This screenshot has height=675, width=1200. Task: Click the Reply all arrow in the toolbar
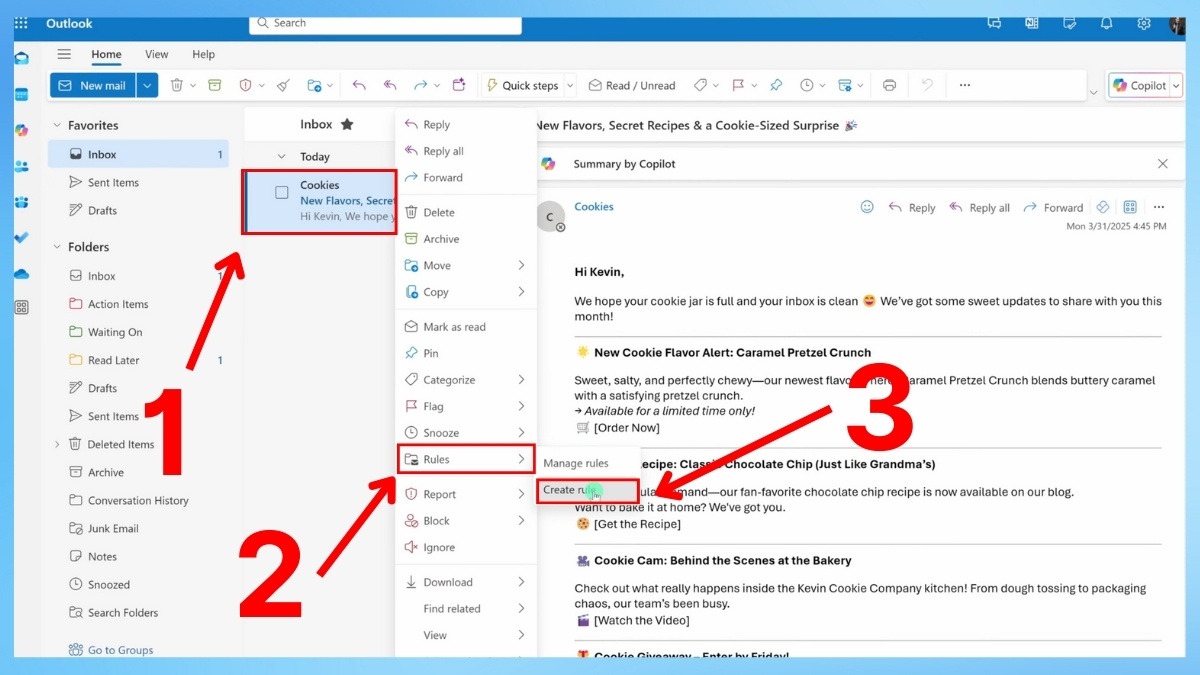(390, 85)
